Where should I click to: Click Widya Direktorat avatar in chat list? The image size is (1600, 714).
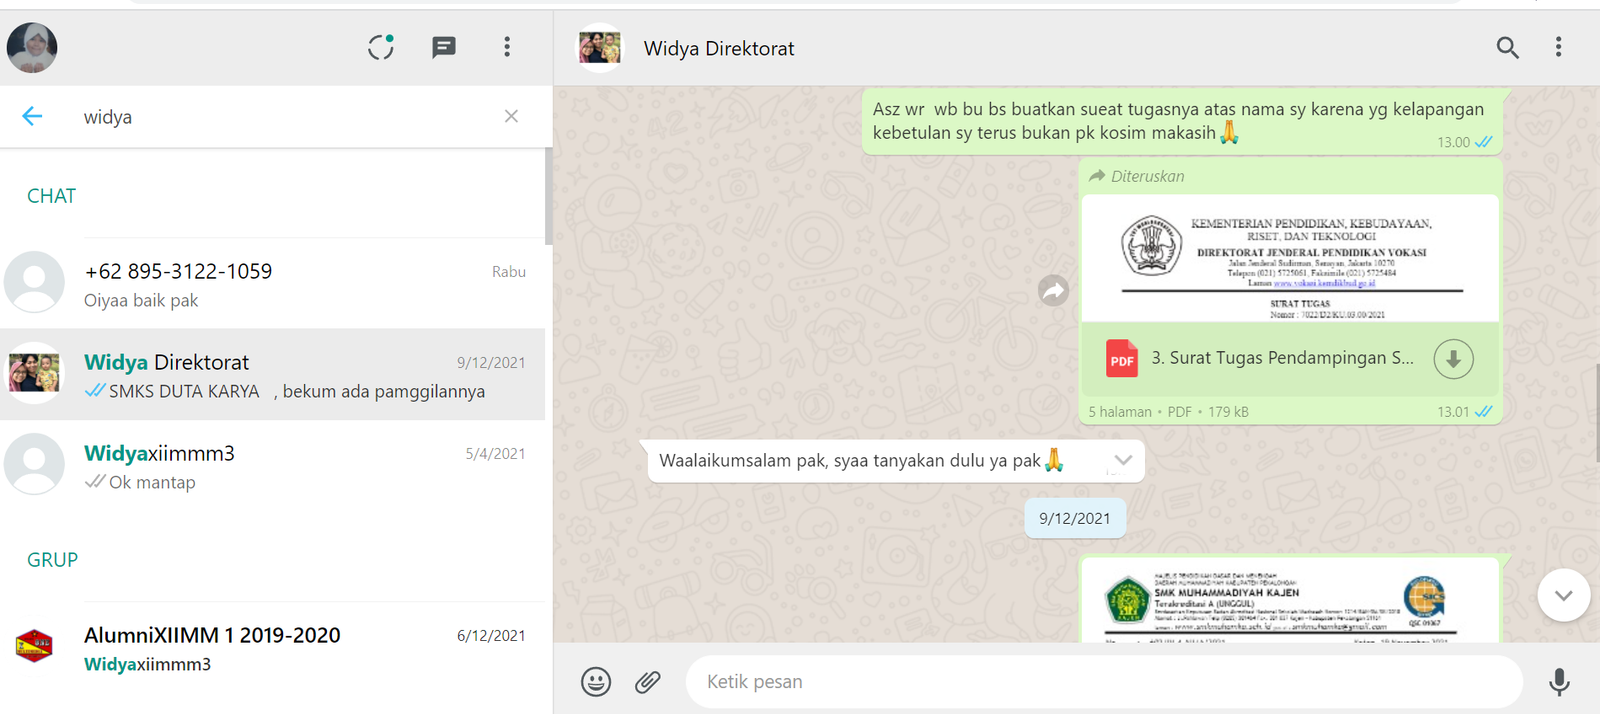(x=35, y=374)
